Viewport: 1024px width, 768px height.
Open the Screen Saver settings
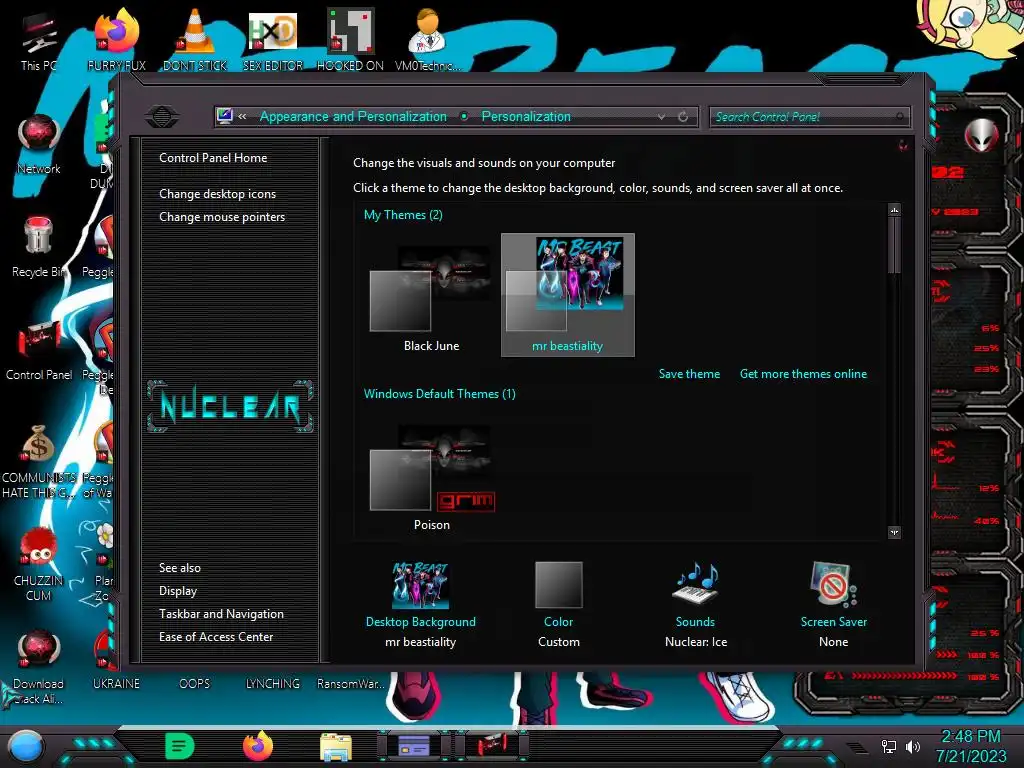(833, 604)
